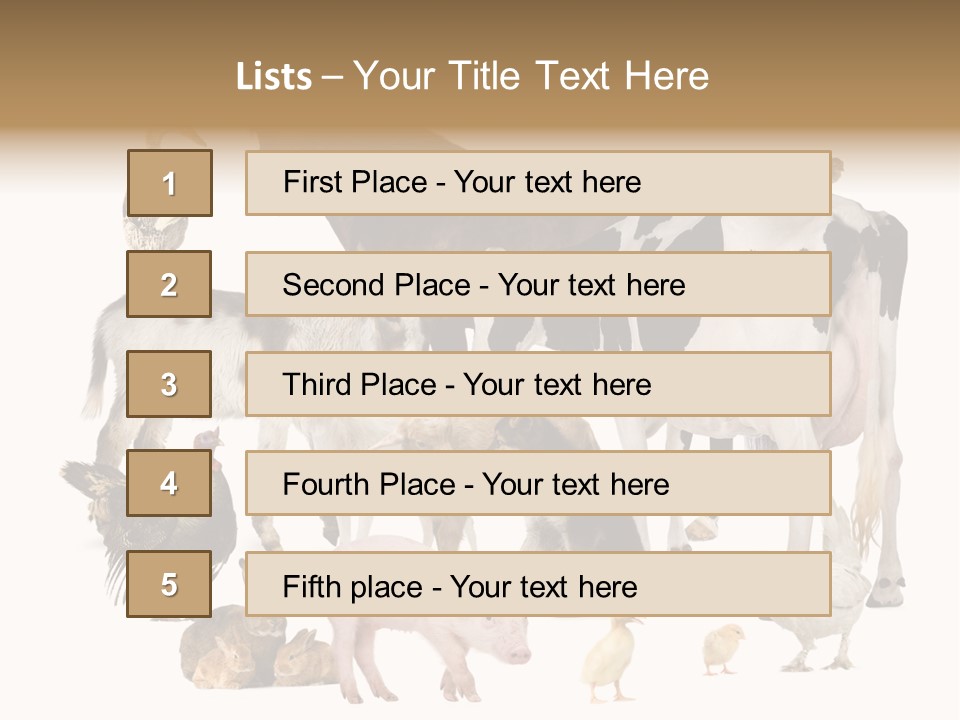Click the Third Place text box
This screenshot has height=720, width=960.
tap(538, 384)
